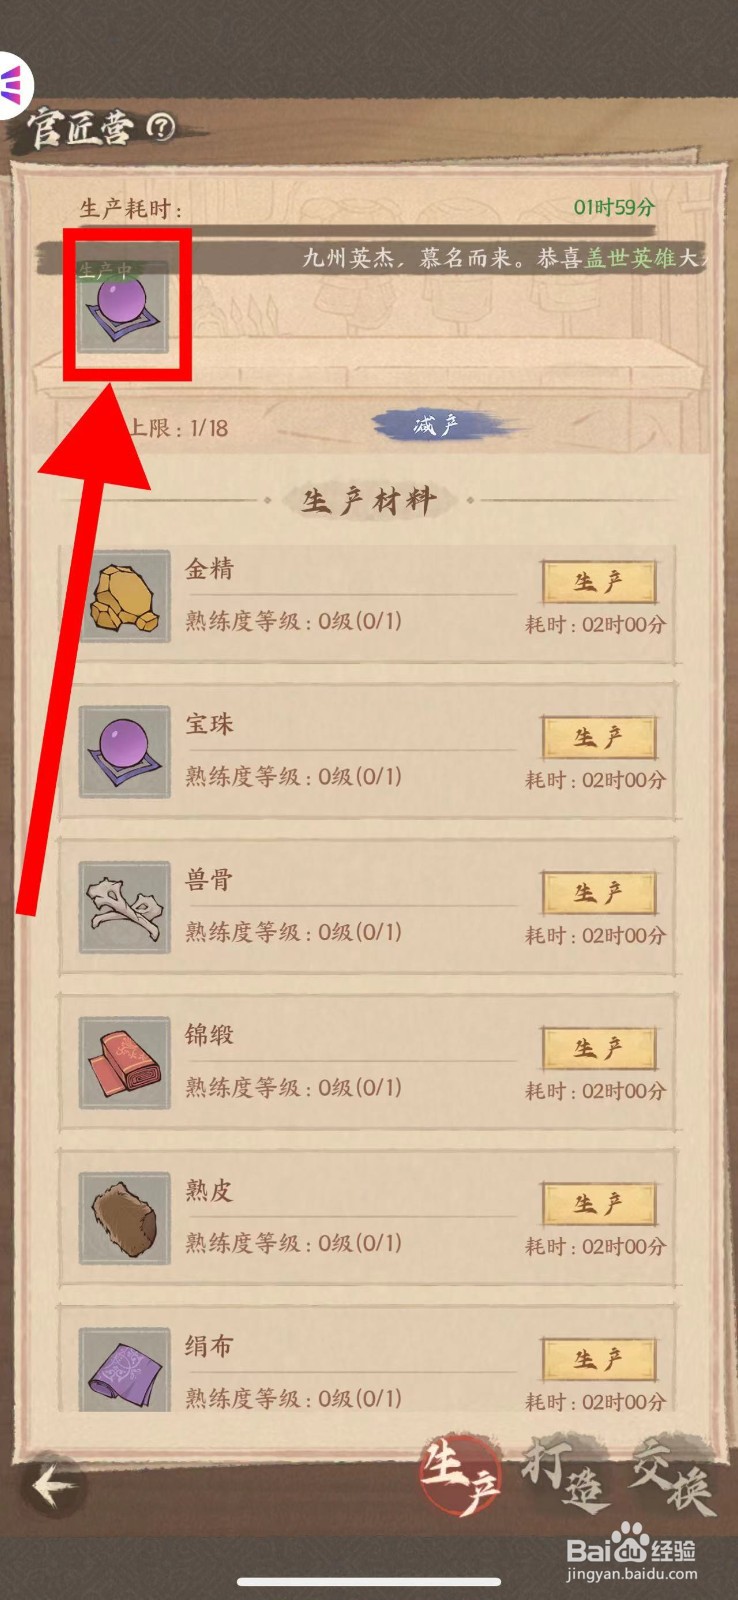This screenshot has height=1600, width=738.
Task: Open the 交换 exchange tab
Action: tap(672, 1476)
